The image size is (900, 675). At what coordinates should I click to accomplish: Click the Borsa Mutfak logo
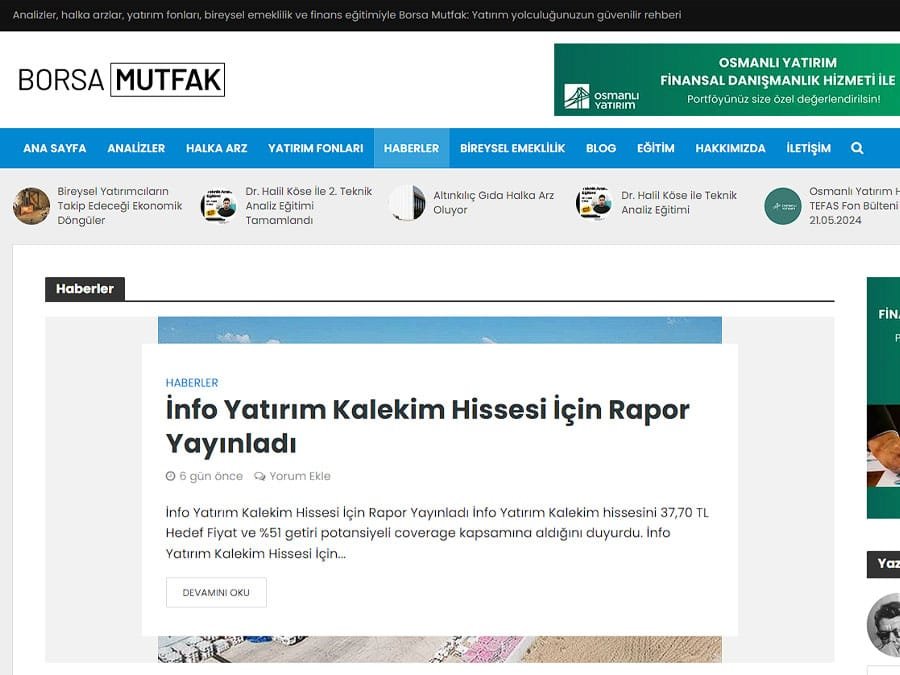(120, 80)
